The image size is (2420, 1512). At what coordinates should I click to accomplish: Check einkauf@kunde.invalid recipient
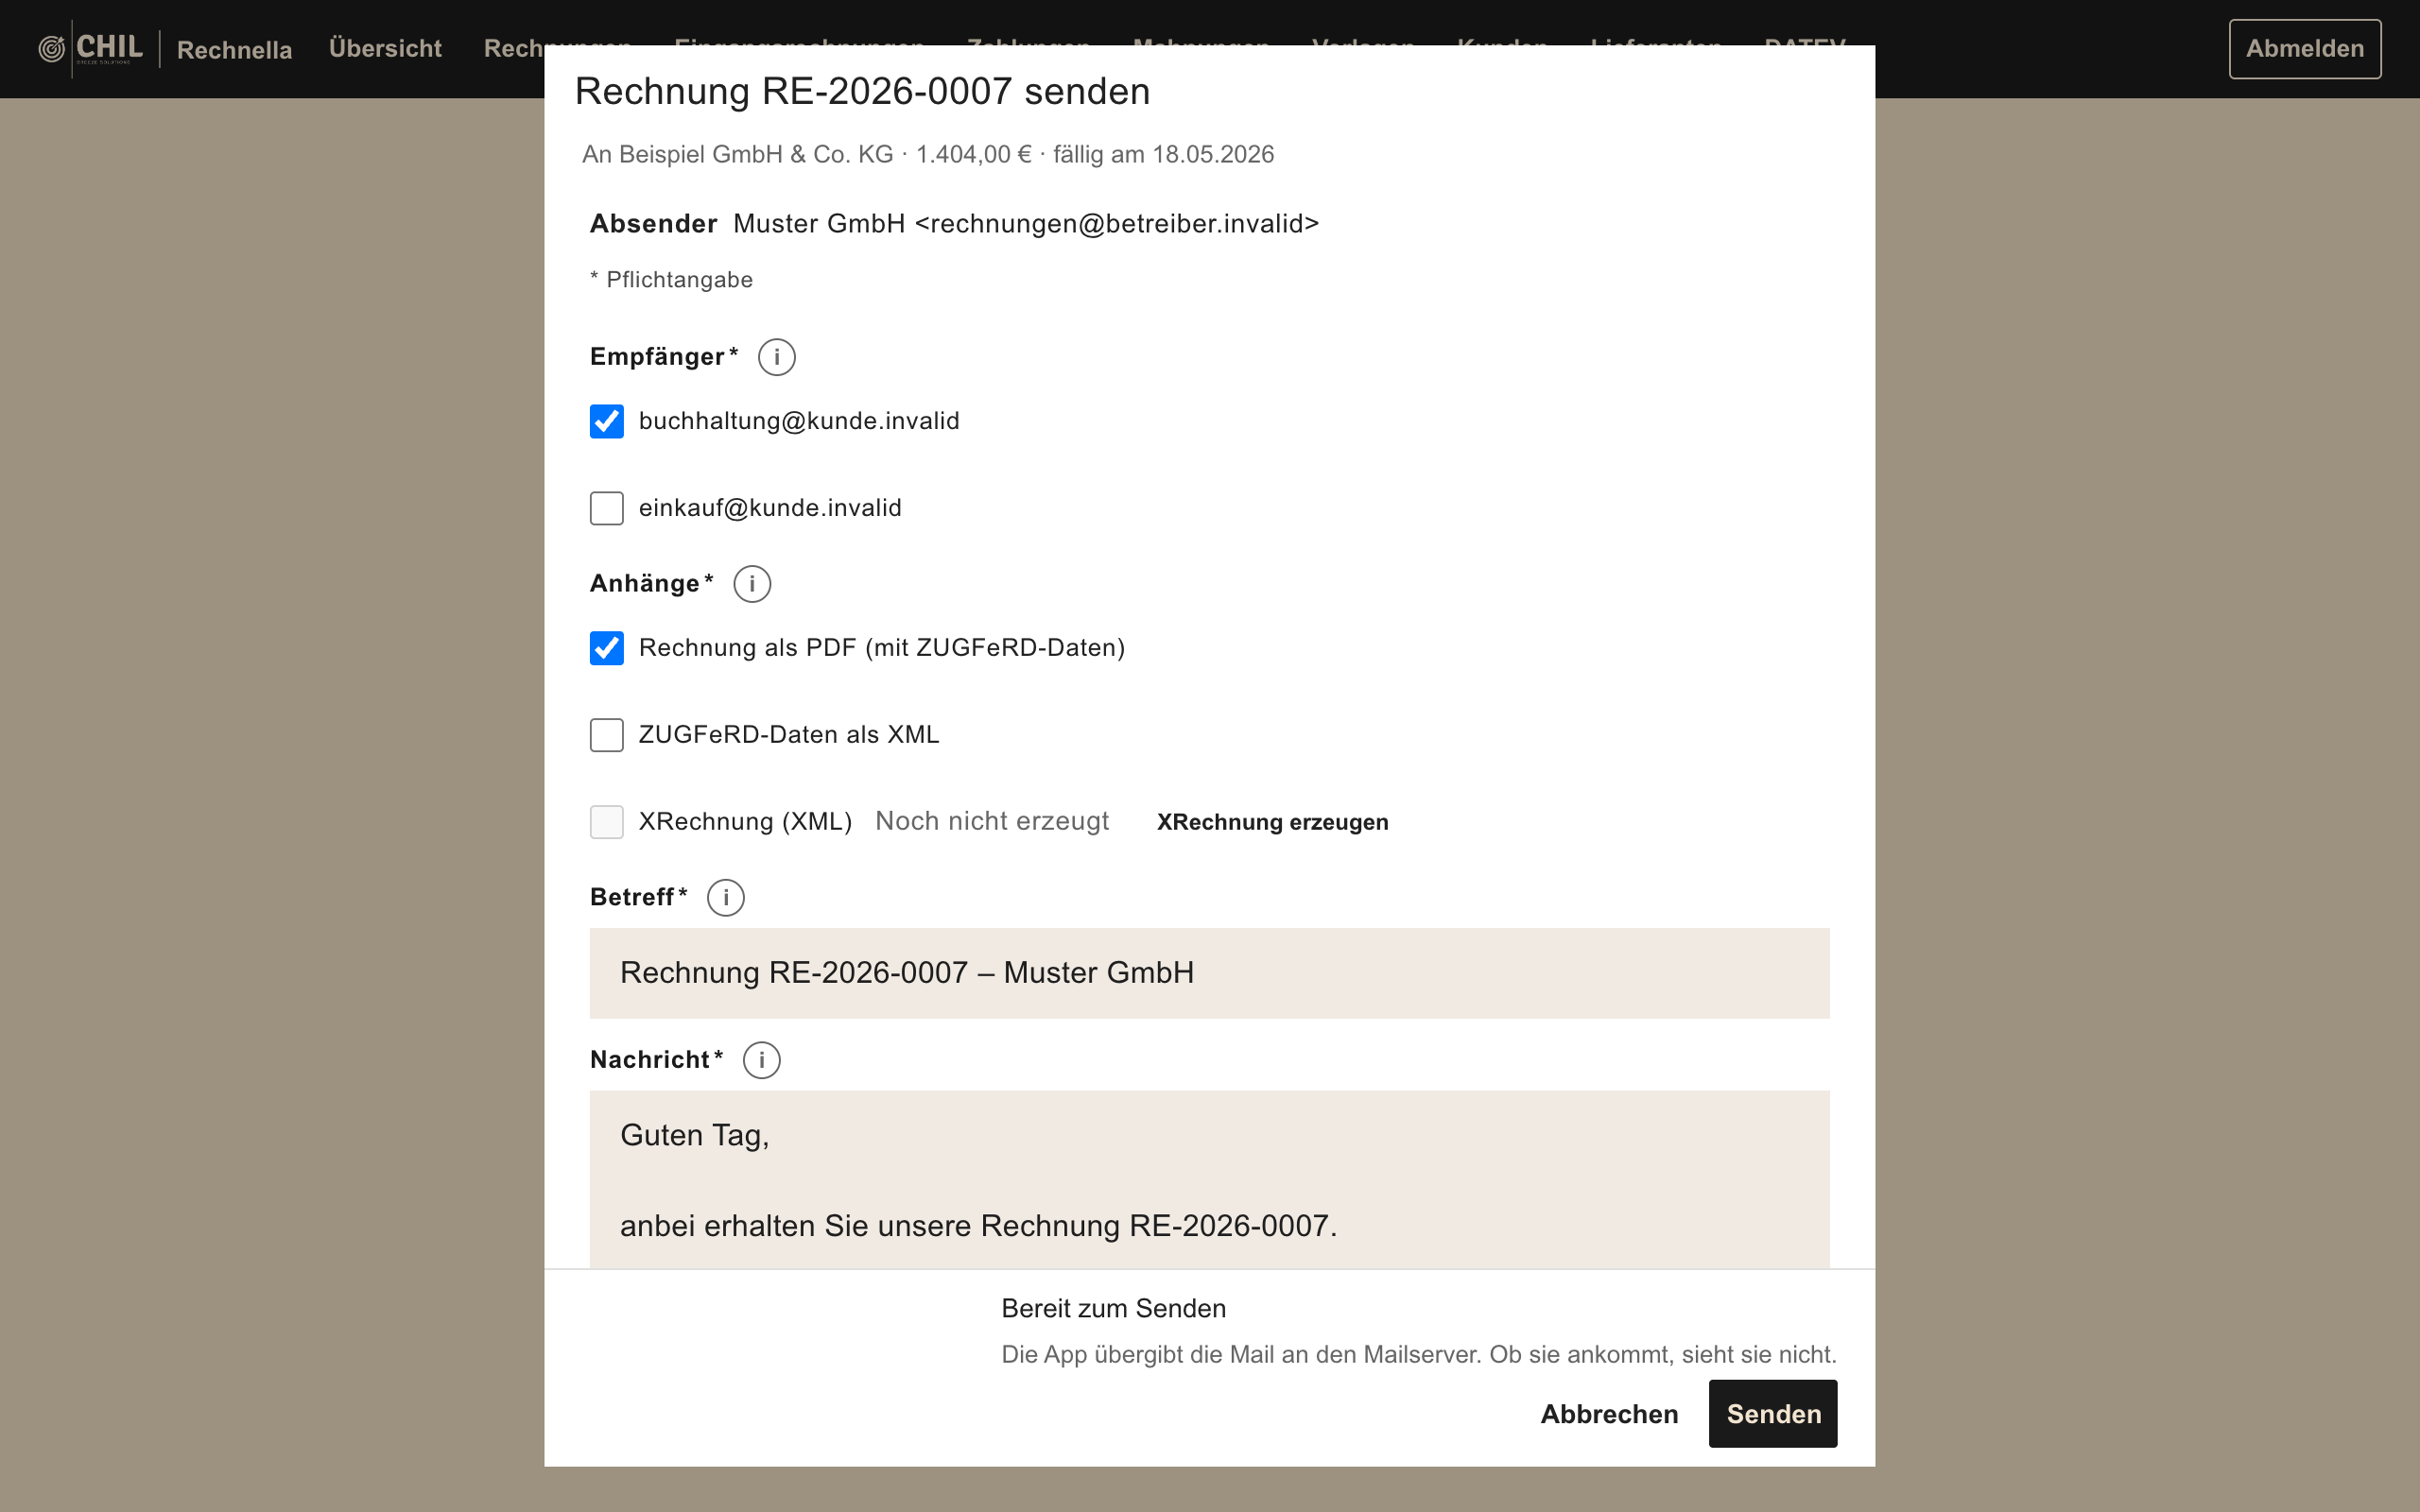pyautogui.click(x=606, y=508)
